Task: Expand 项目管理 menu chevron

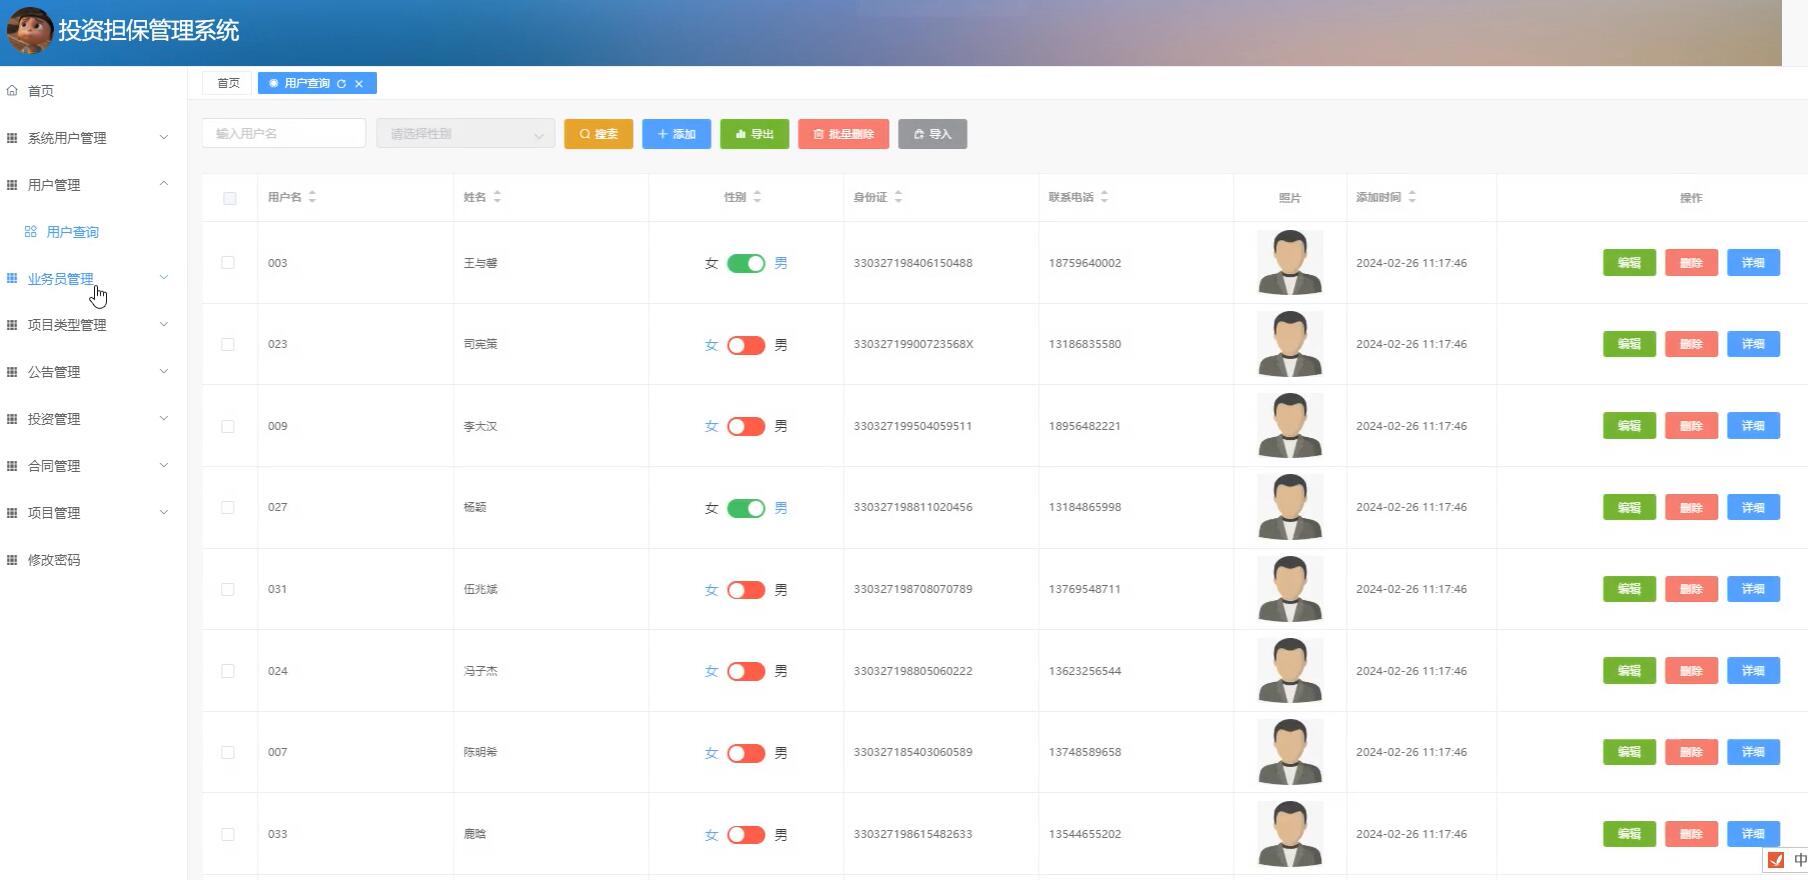Action: [x=164, y=513]
